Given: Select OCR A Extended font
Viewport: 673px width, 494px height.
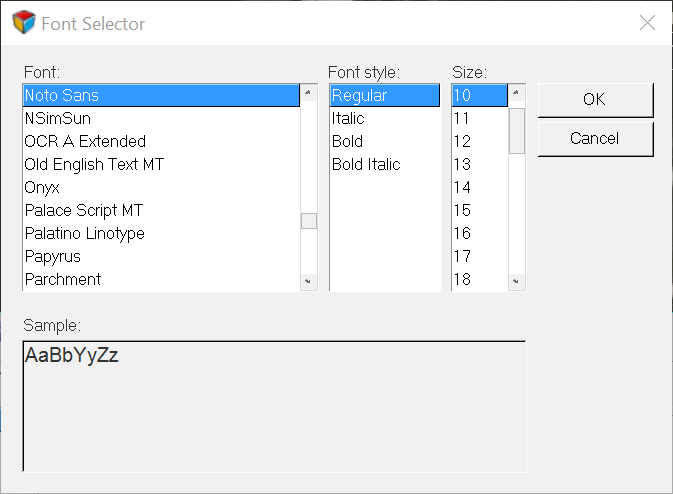Looking at the screenshot, I should click(85, 142).
